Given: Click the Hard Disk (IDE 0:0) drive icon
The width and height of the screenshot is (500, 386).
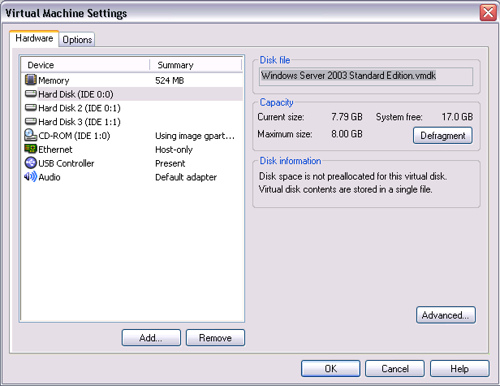Looking at the screenshot, I should point(31,94).
